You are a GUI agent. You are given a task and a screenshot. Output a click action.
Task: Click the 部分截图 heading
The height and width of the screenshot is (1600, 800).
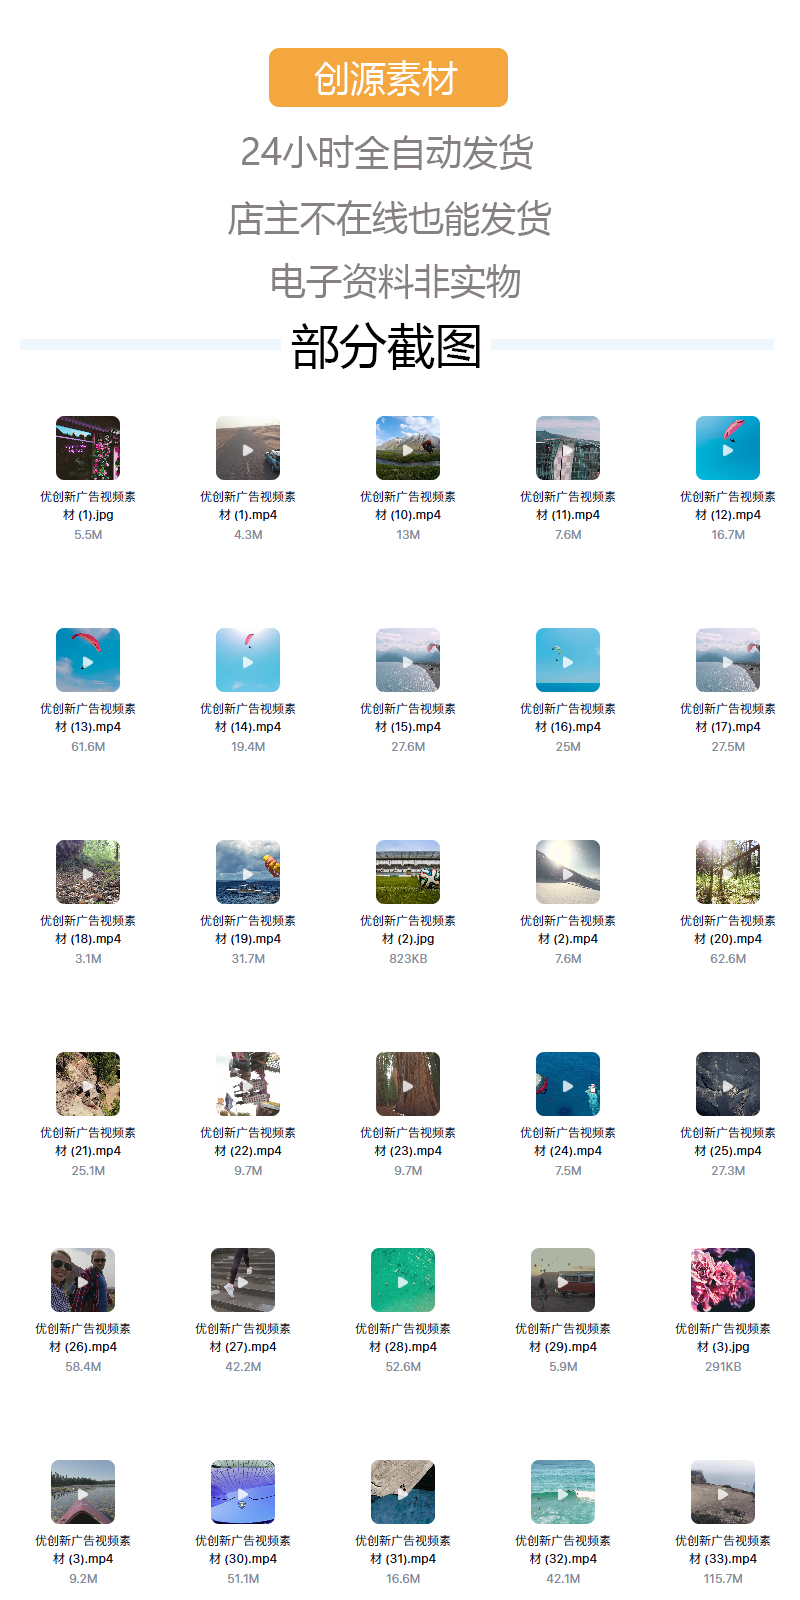(387, 347)
